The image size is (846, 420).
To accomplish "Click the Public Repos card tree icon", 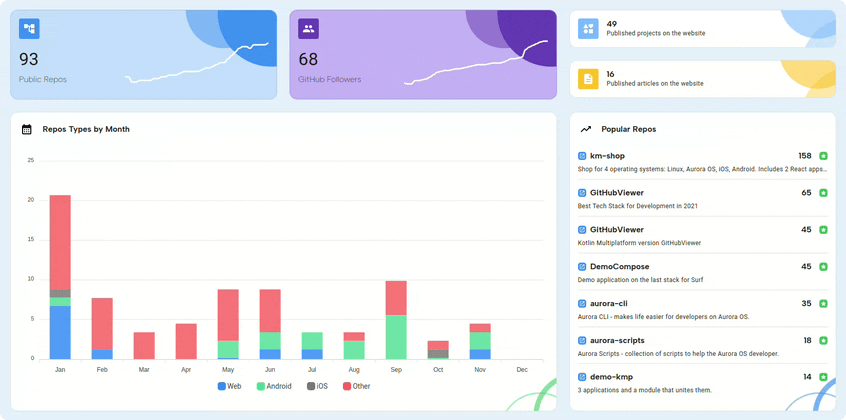I will [x=29, y=29].
